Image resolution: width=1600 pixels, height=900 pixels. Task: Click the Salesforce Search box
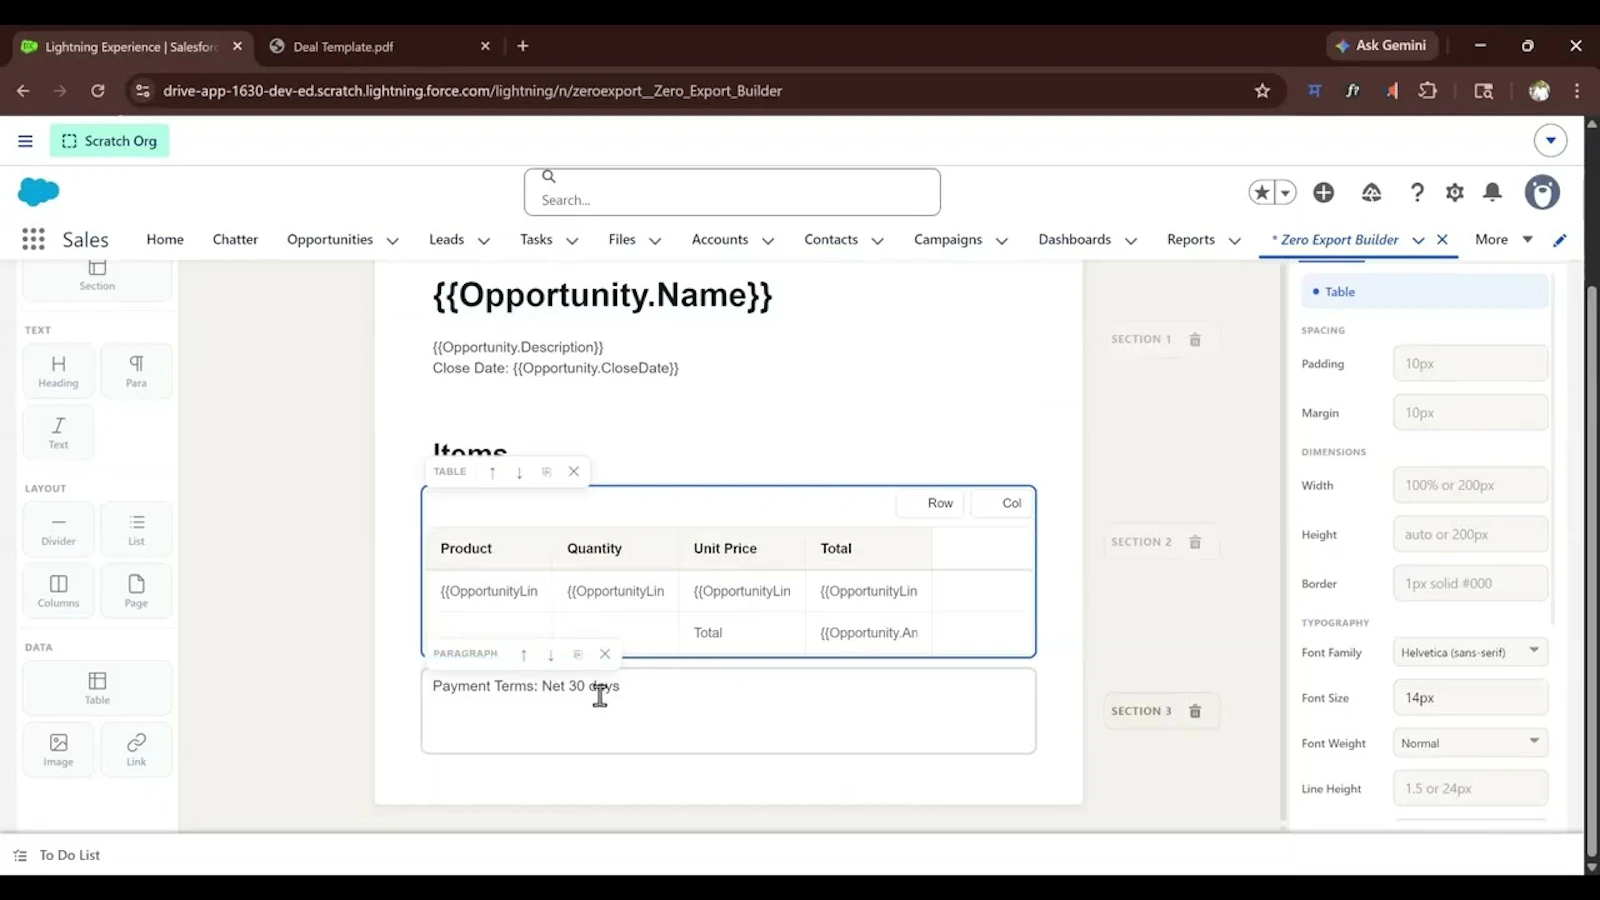click(732, 192)
